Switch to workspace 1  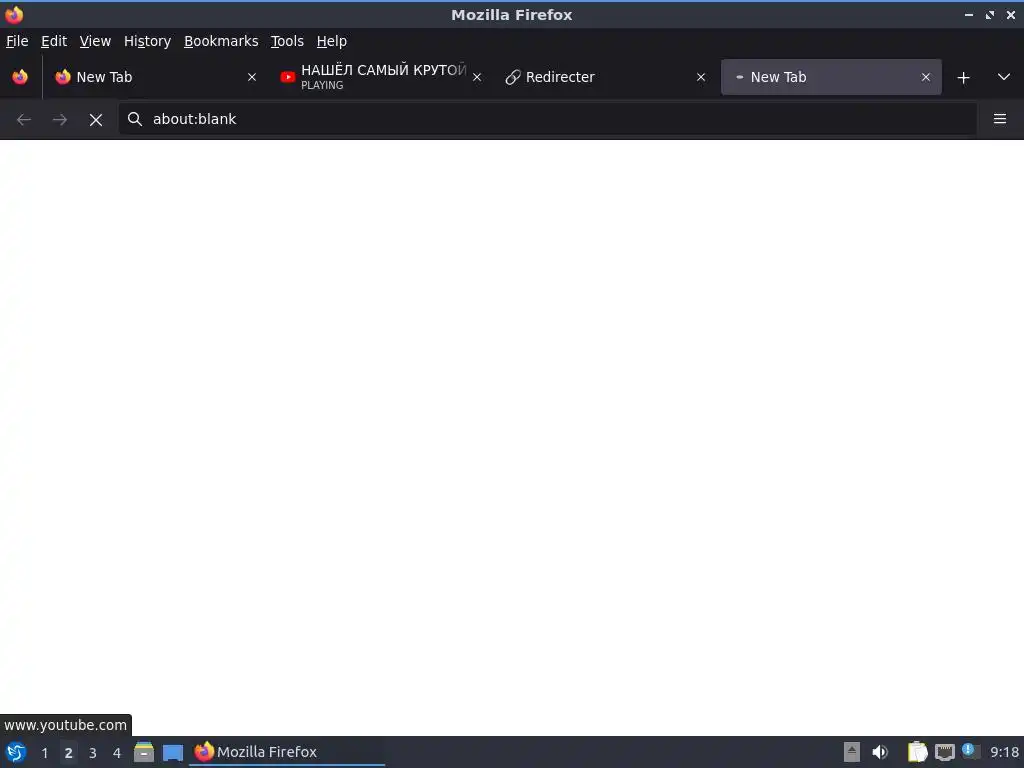coord(45,753)
